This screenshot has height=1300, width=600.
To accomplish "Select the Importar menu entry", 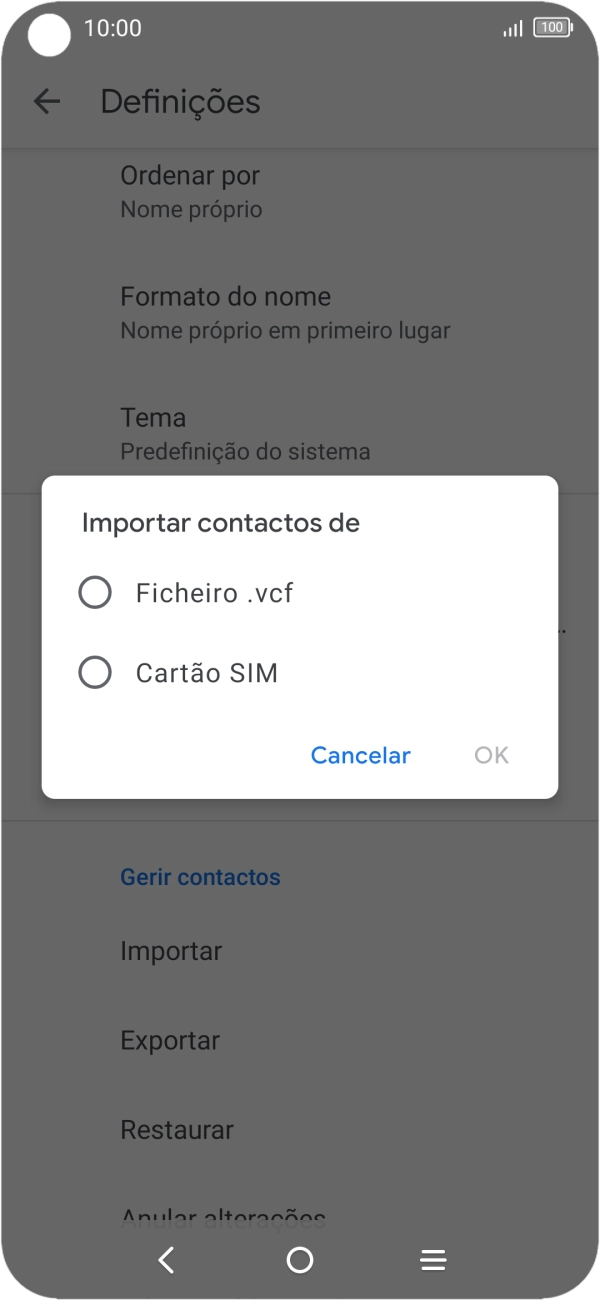I will click(x=171, y=951).
